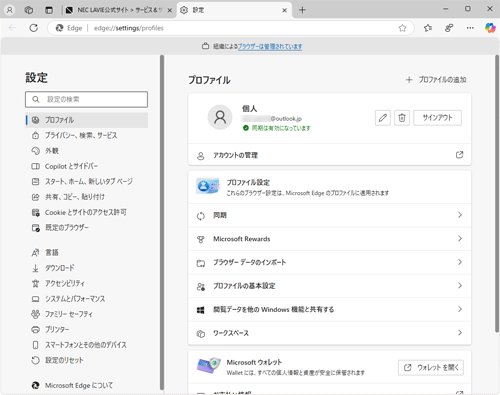Viewport: 500px width, 395px height.
Task: Delete profile with trash icon
Action: point(402,118)
